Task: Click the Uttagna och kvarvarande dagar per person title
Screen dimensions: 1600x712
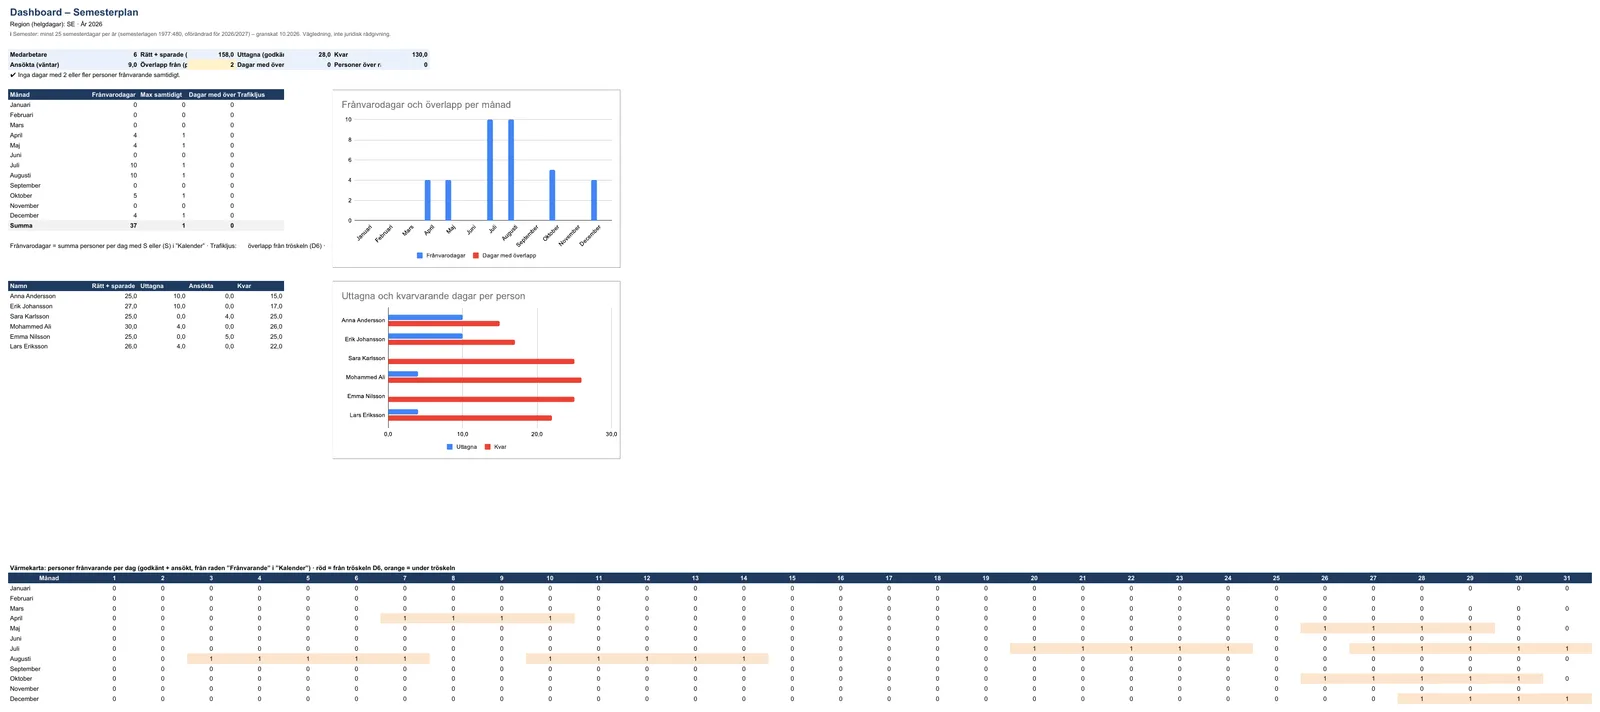Action: [x=433, y=296]
